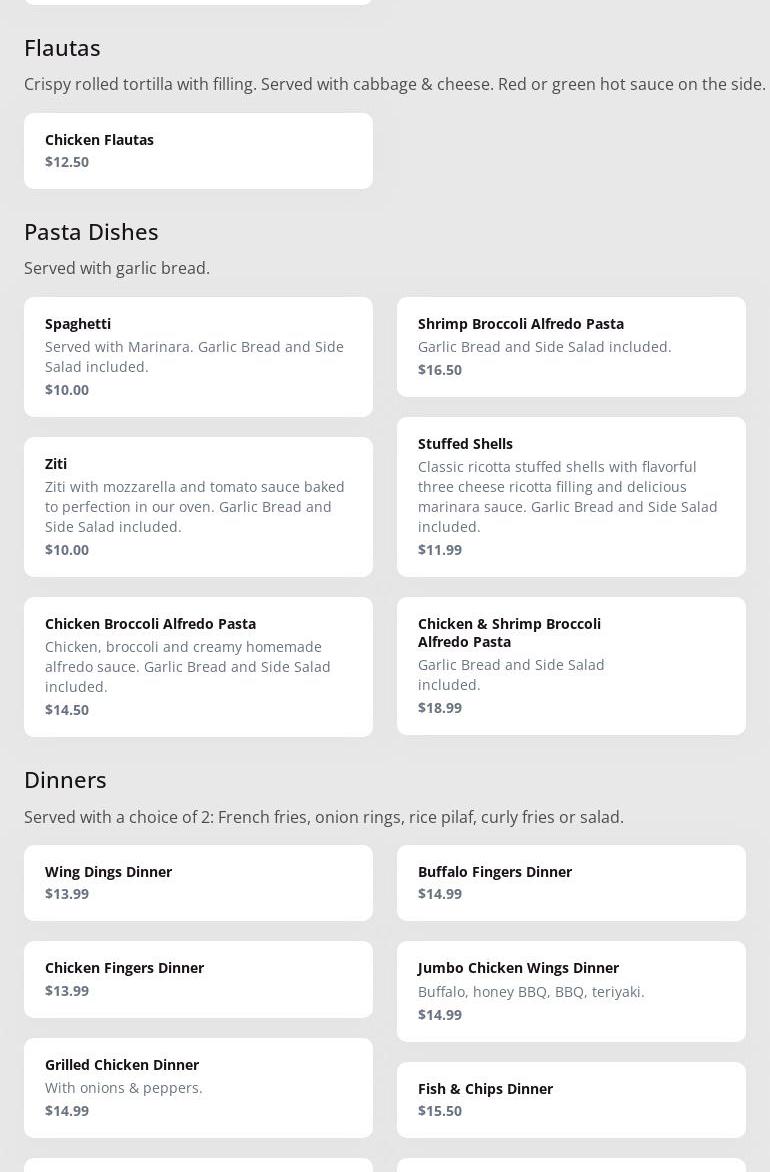770x1172 pixels.
Task: Open the Fish & Chips Dinner
Action: (571, 1099)
